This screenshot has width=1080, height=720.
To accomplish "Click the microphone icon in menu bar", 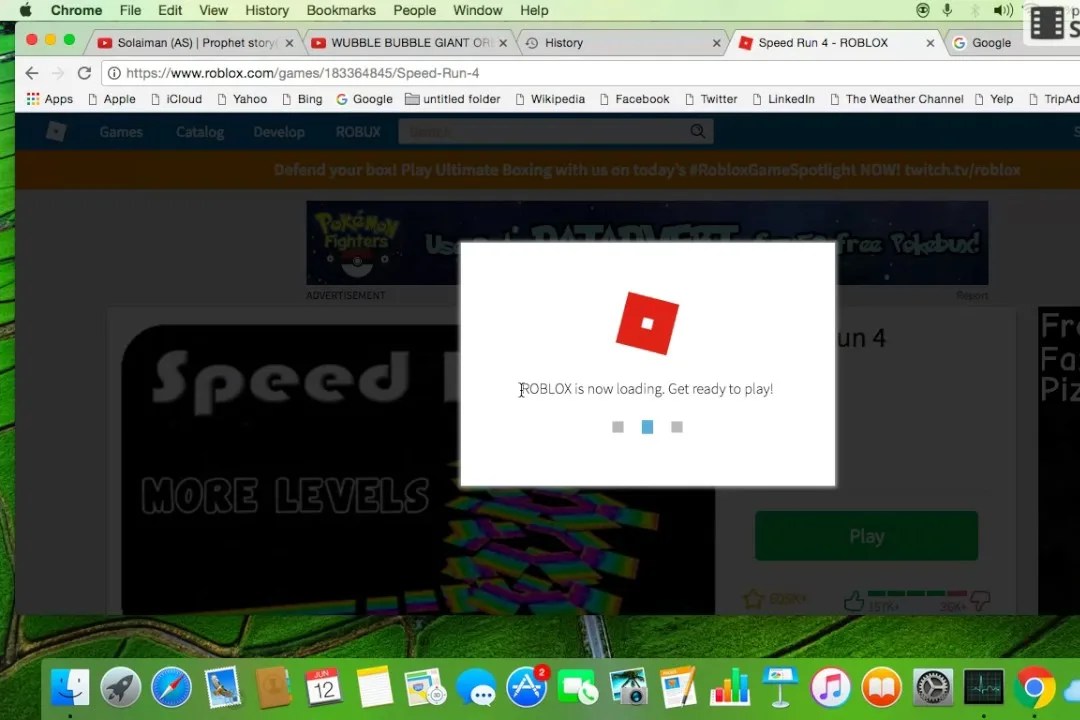I will tap(948, 10).
